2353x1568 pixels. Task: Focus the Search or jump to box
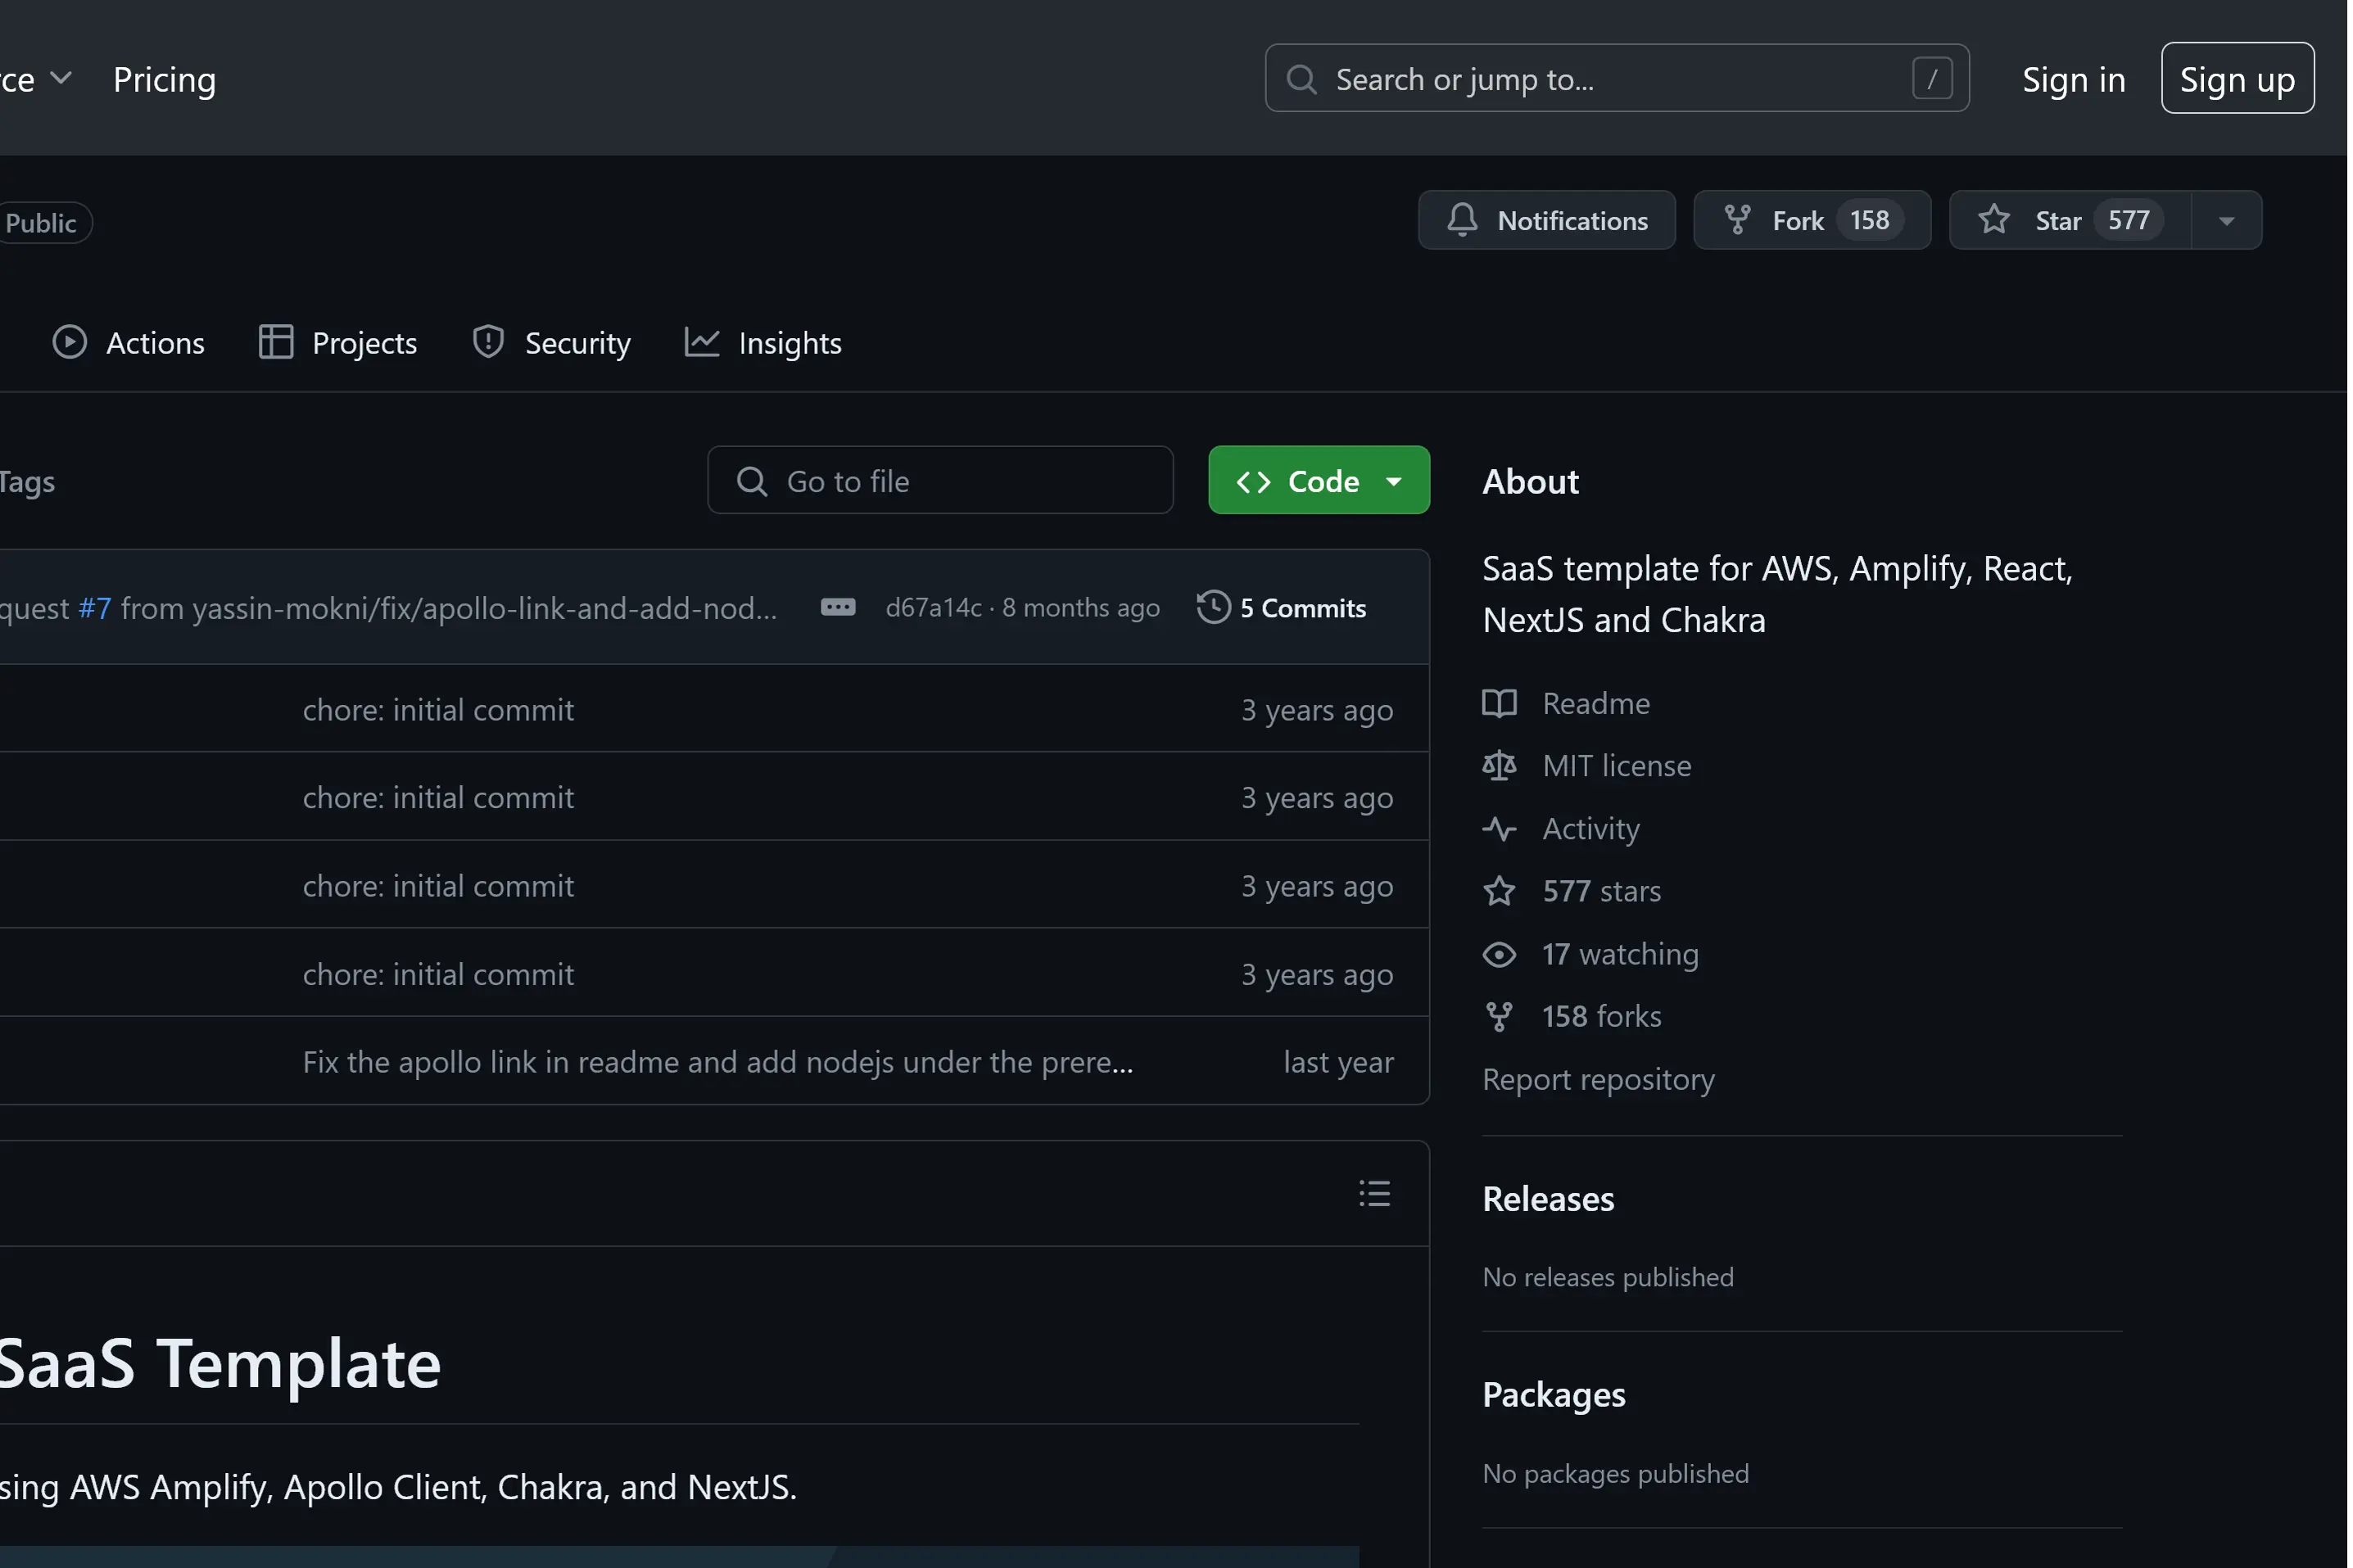click(x=1615, y=79)
